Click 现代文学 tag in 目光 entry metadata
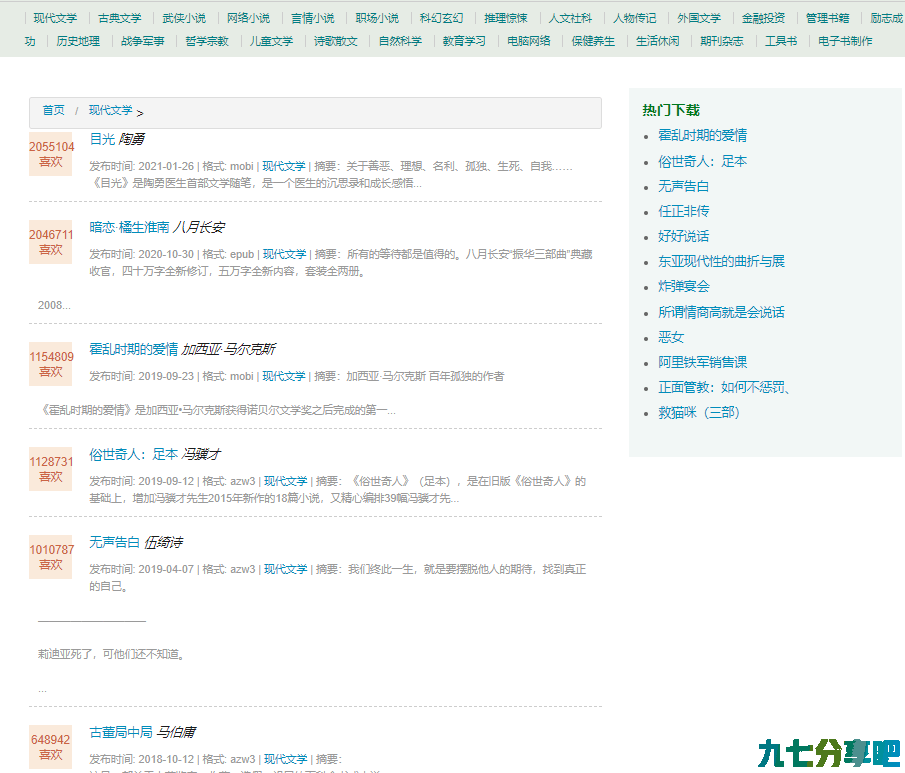The width and height of the screenshot is (905, 773). pyautogui.click(x=284, y=166)
